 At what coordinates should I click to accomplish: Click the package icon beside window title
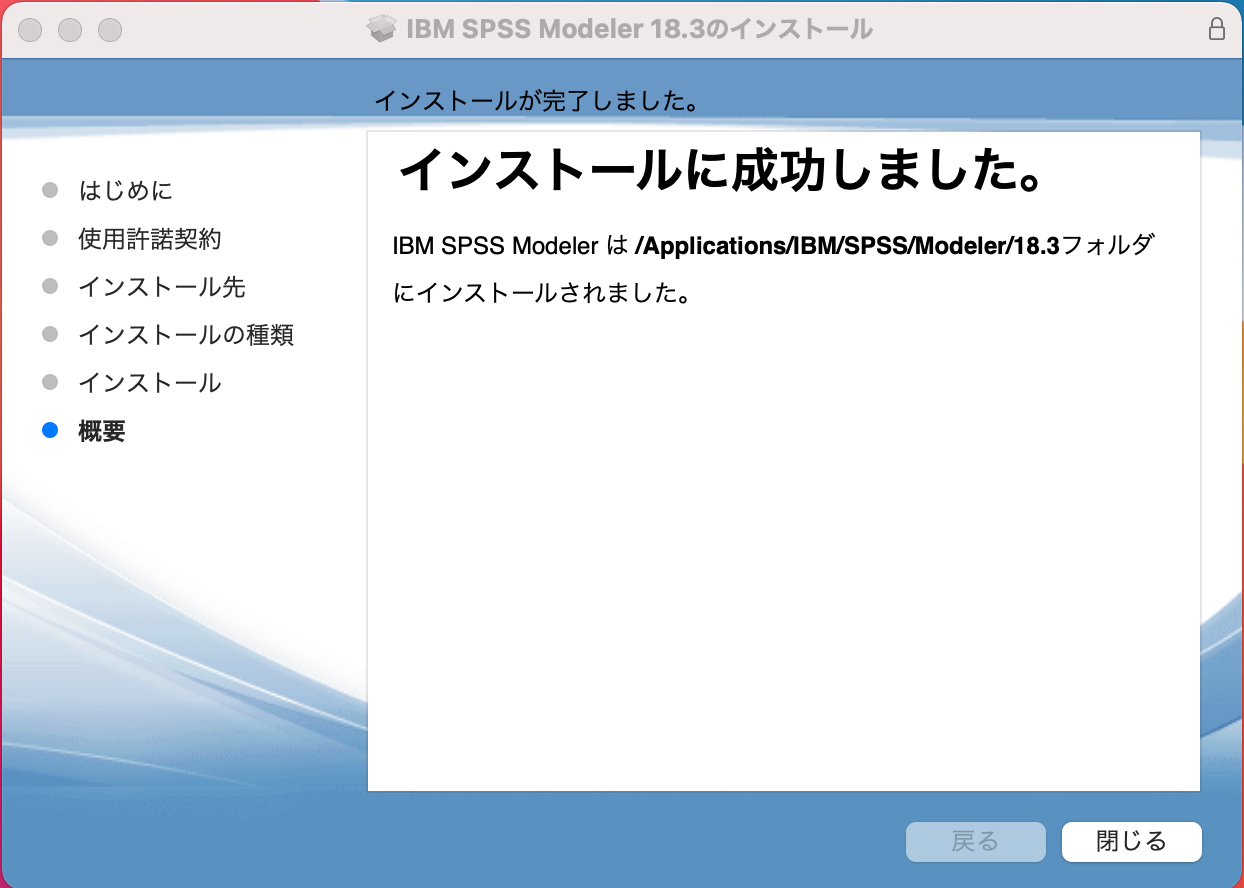(383, 29)
